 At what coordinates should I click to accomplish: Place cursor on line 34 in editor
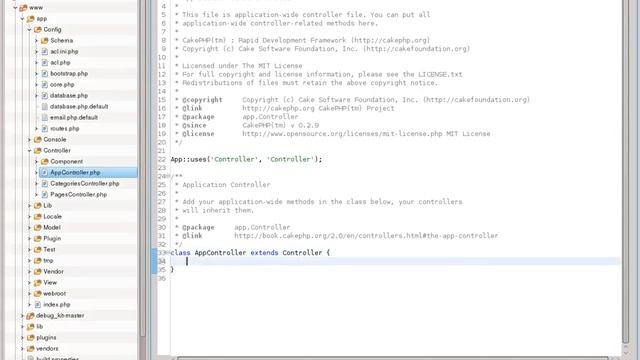(x=395, y=261)
